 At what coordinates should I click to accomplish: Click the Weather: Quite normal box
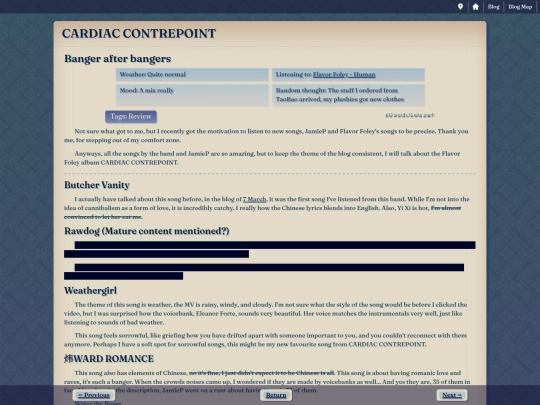(x=192, y=74)
